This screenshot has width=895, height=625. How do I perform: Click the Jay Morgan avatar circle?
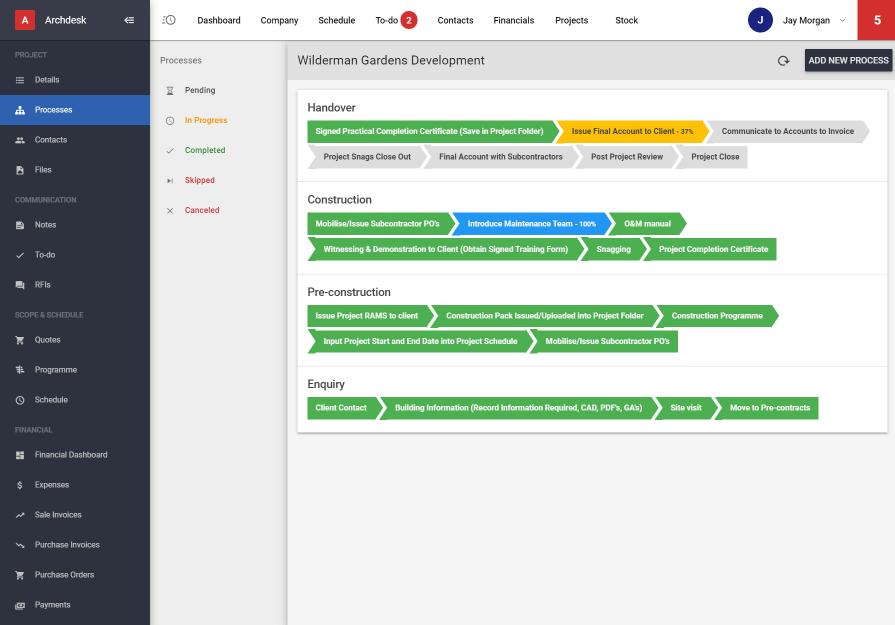coord(760,20)
